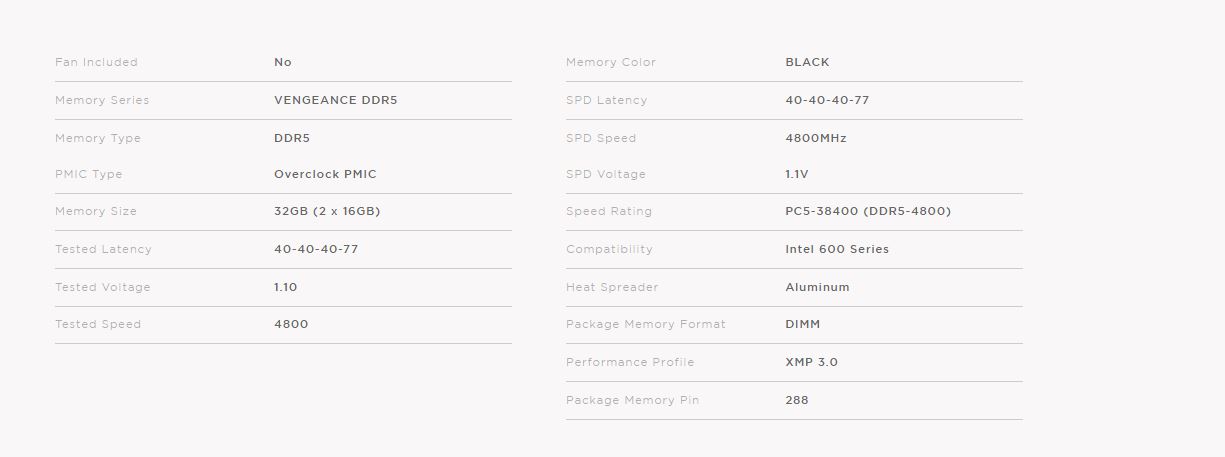Click the Performance Profile label
The height and width of the screenshot is (457, 1225).
tap(630, 362)
